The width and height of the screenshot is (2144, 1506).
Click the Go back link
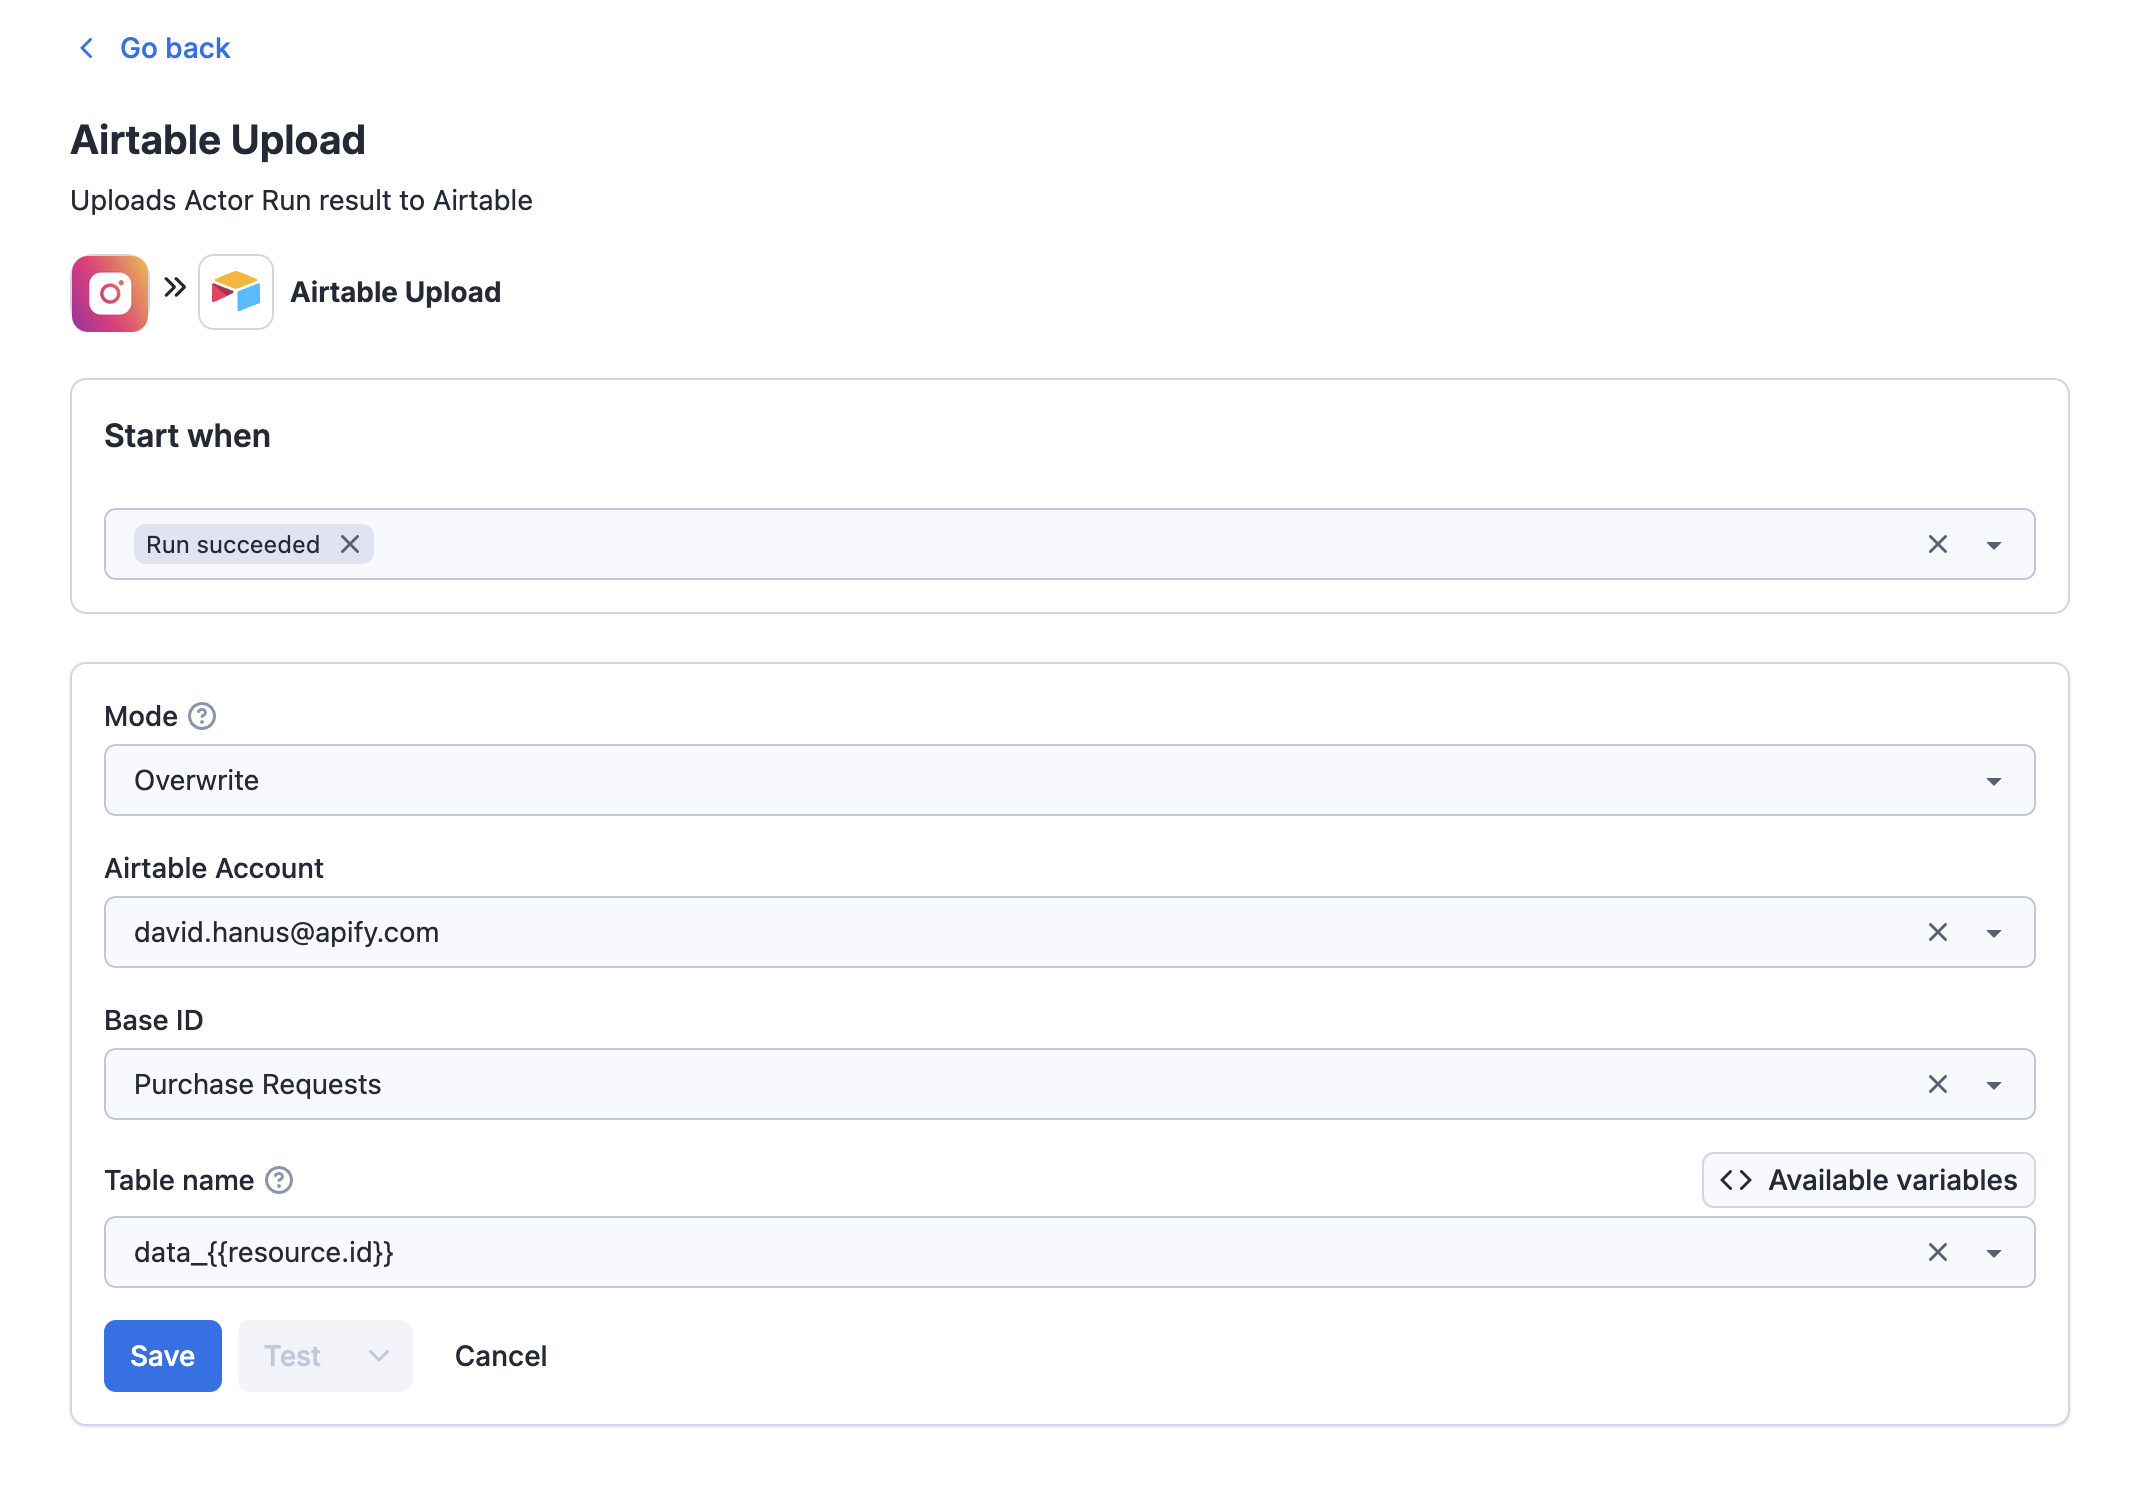174,47
